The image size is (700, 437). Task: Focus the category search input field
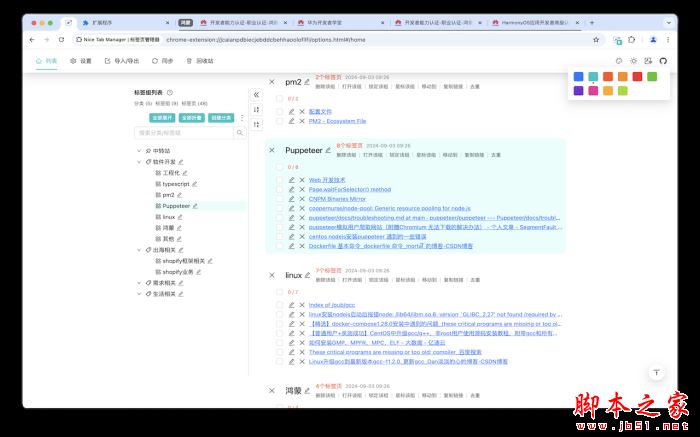point(183,133)
